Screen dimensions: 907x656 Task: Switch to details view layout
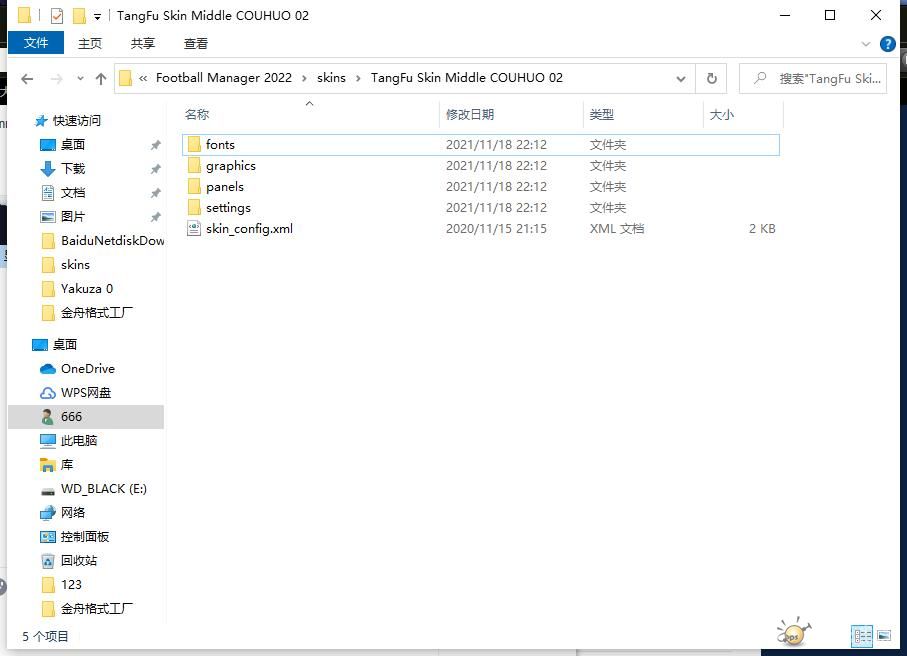(861, 635)
